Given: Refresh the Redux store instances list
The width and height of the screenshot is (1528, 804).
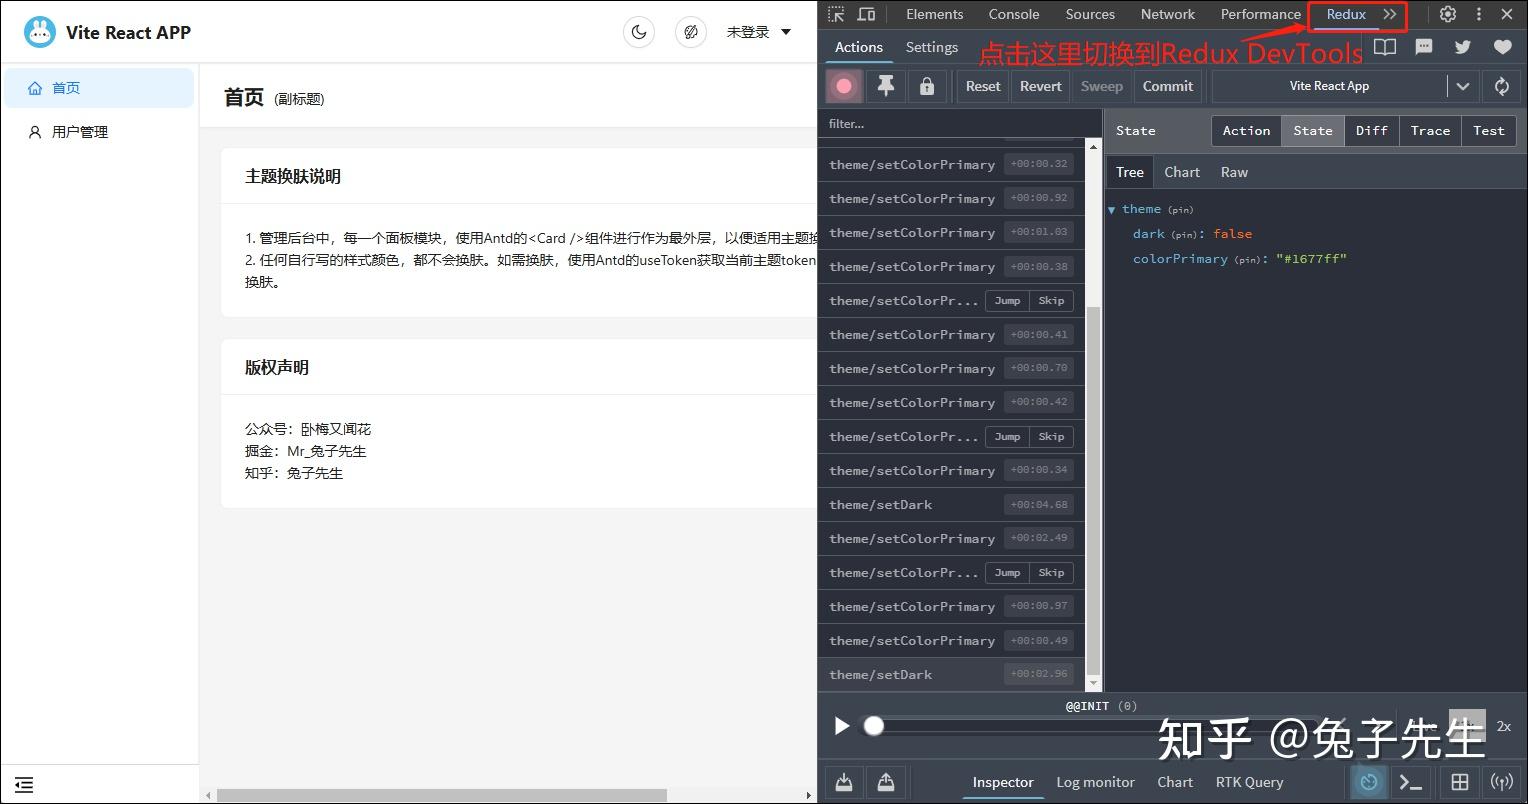Looking at the screenshot, I should (x=1501, y=86).
